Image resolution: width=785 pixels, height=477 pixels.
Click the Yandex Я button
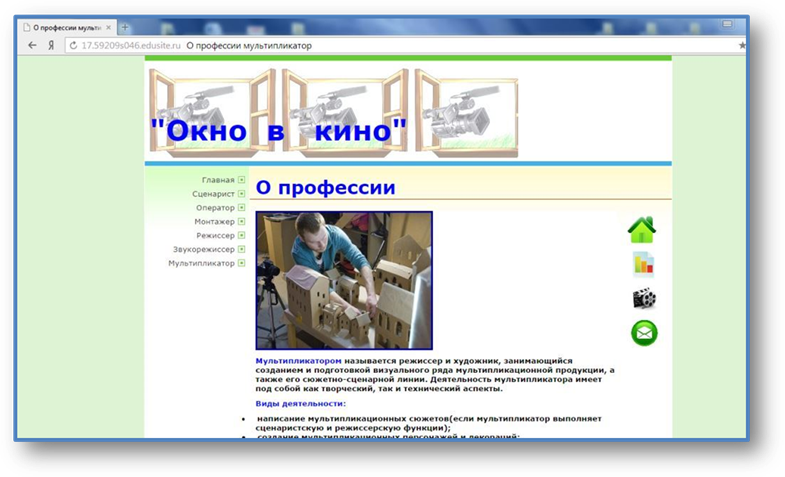coord(51,46)
